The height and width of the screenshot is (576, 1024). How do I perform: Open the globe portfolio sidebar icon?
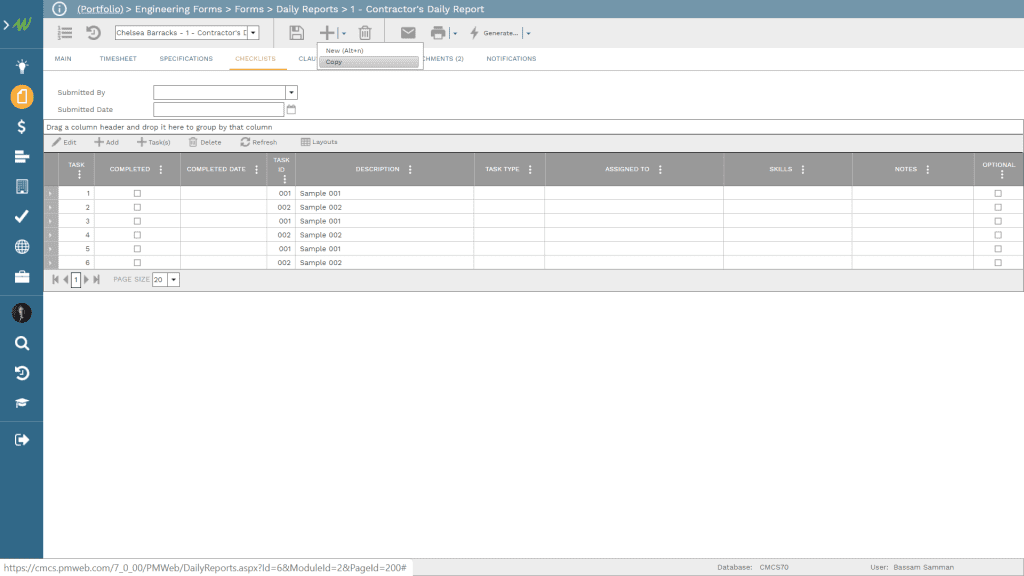tap(22, 247)
